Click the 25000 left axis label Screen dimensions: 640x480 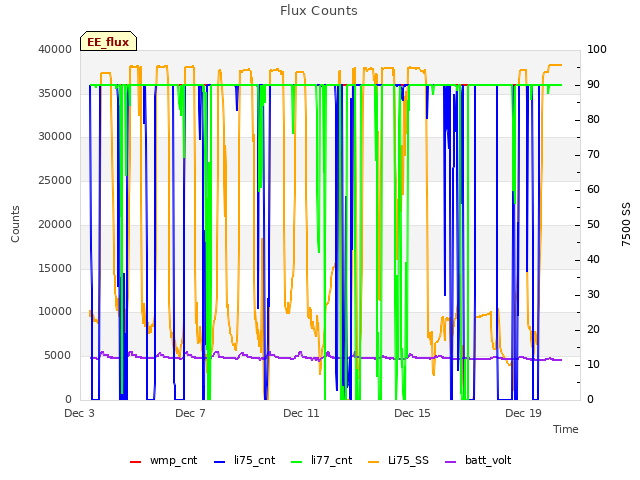pyautogui.click(x=55, y=180)
